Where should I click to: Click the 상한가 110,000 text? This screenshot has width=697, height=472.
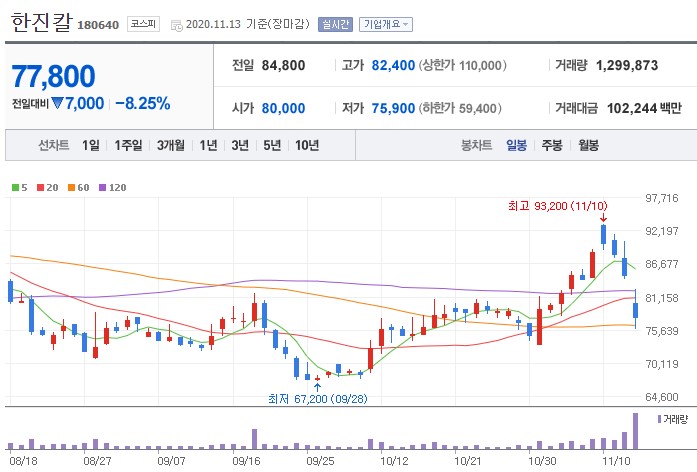click(x=462, y=65)
